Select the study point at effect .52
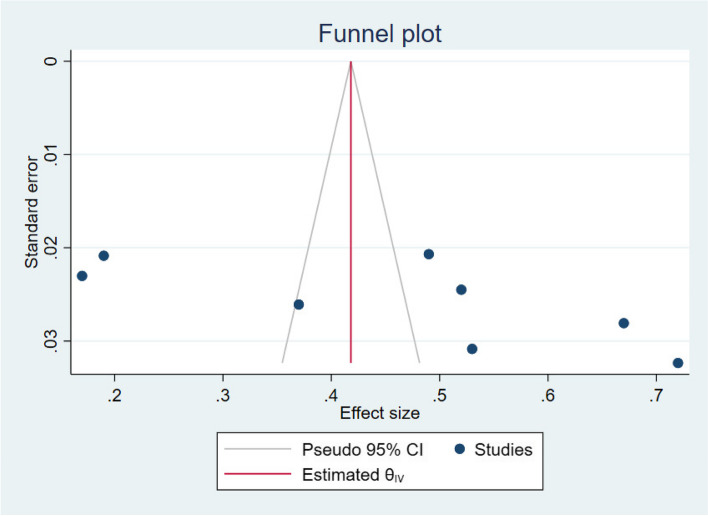 coord(461,290)
